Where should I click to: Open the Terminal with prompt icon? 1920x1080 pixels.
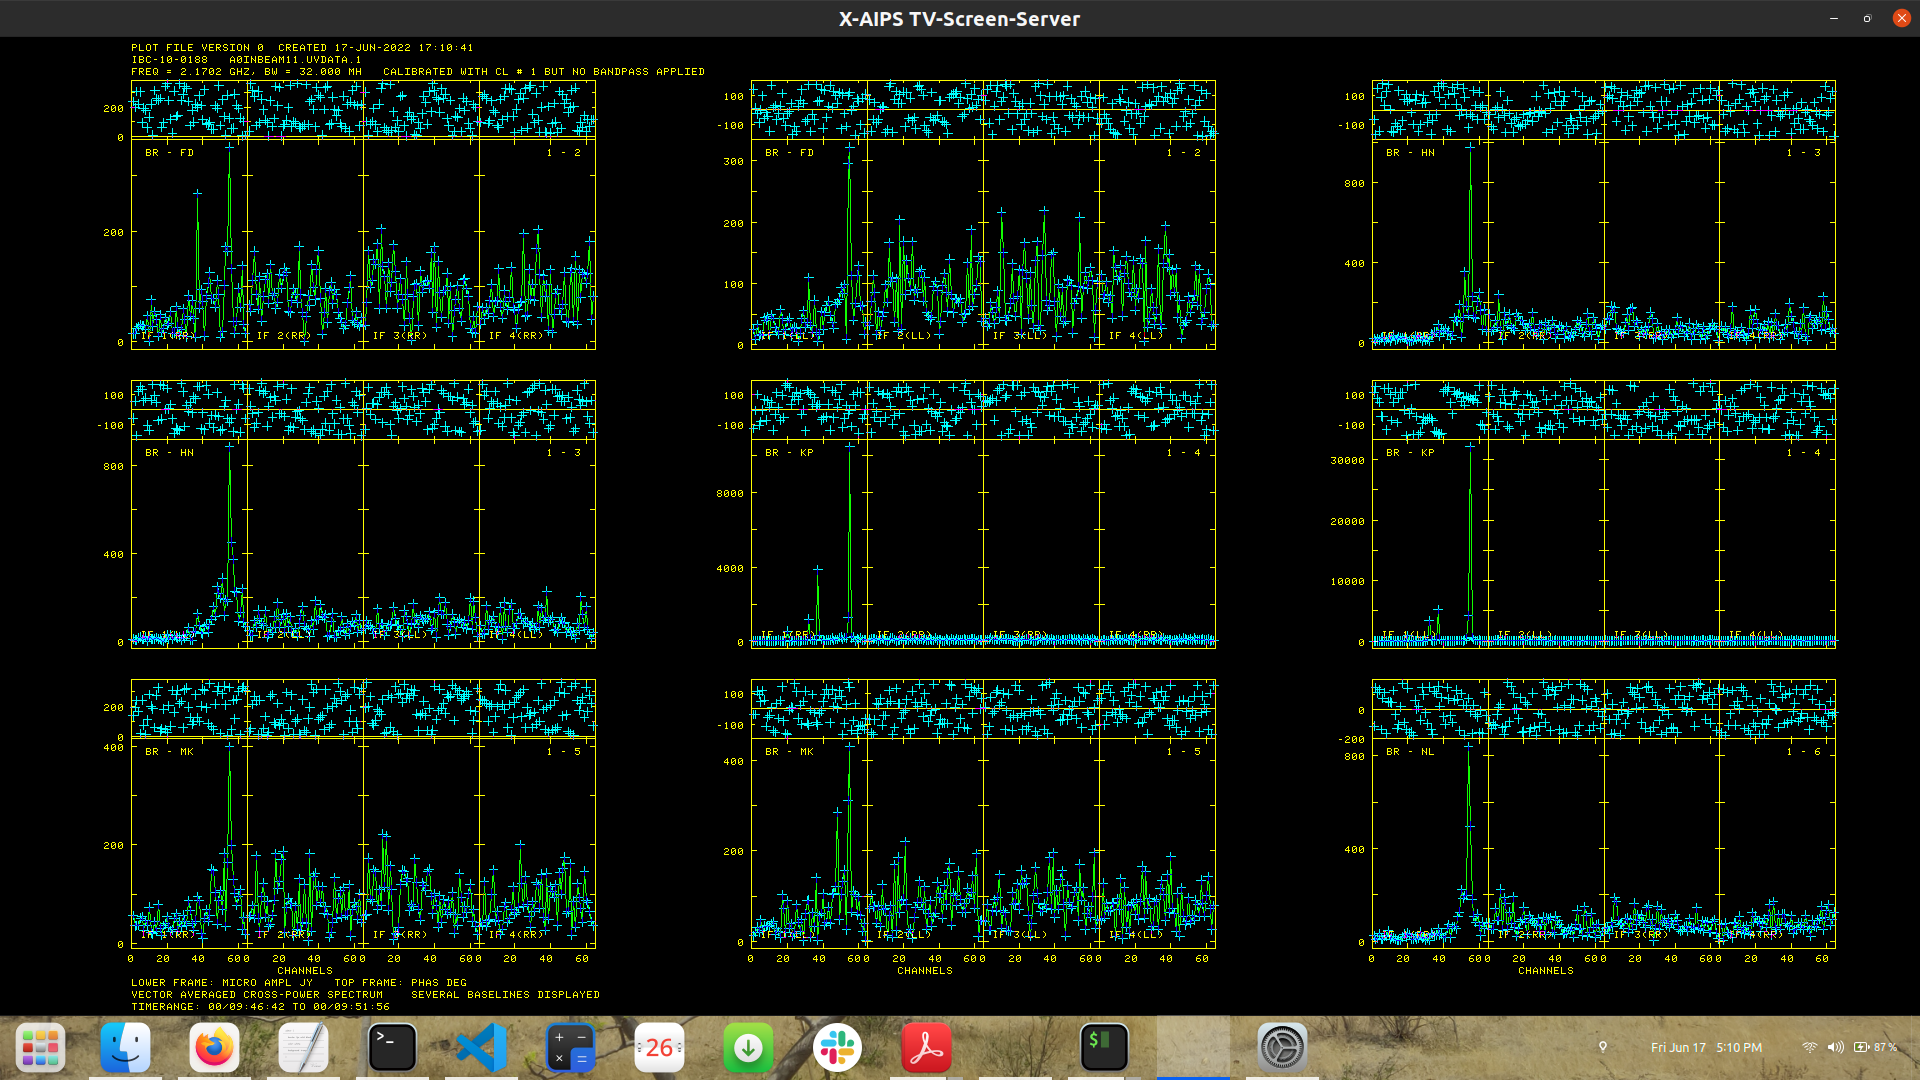[392, 1047]
